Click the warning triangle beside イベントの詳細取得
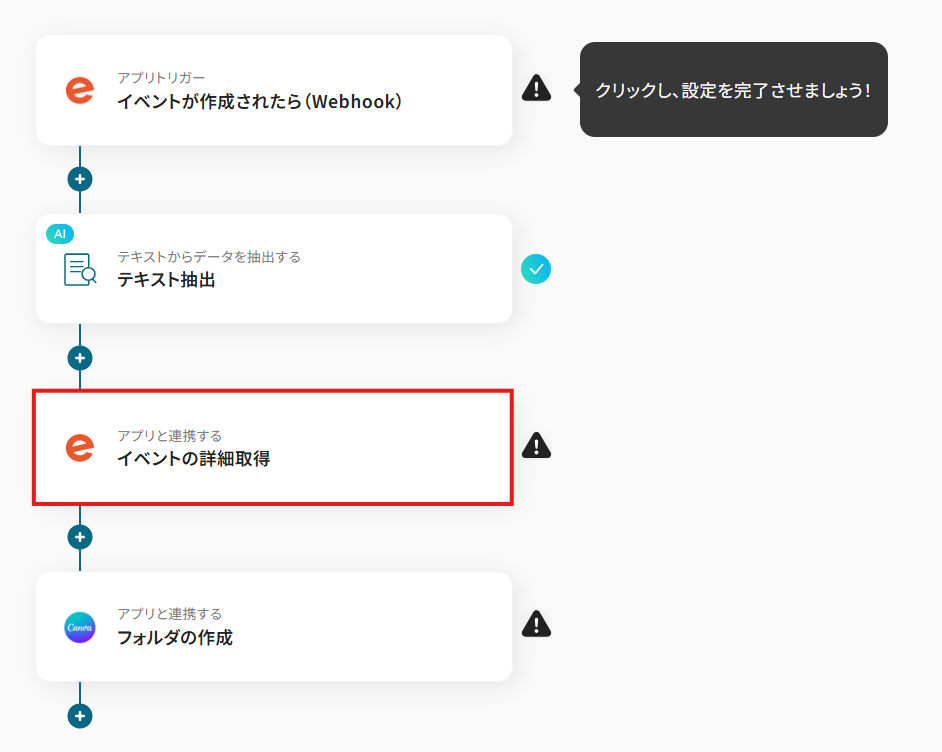Image resolution: width=942 pixels, height=752 pixels. (536, 445)
